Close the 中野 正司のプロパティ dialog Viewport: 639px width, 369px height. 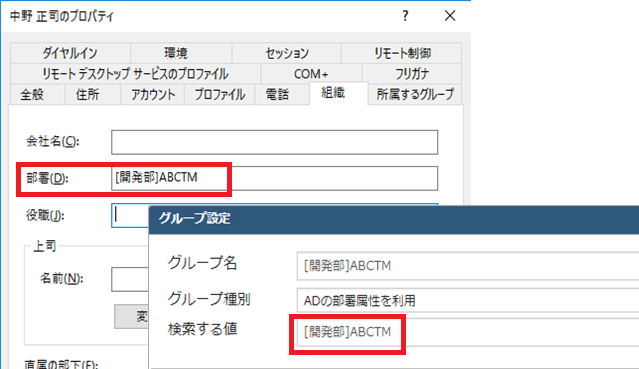(450, 16)
